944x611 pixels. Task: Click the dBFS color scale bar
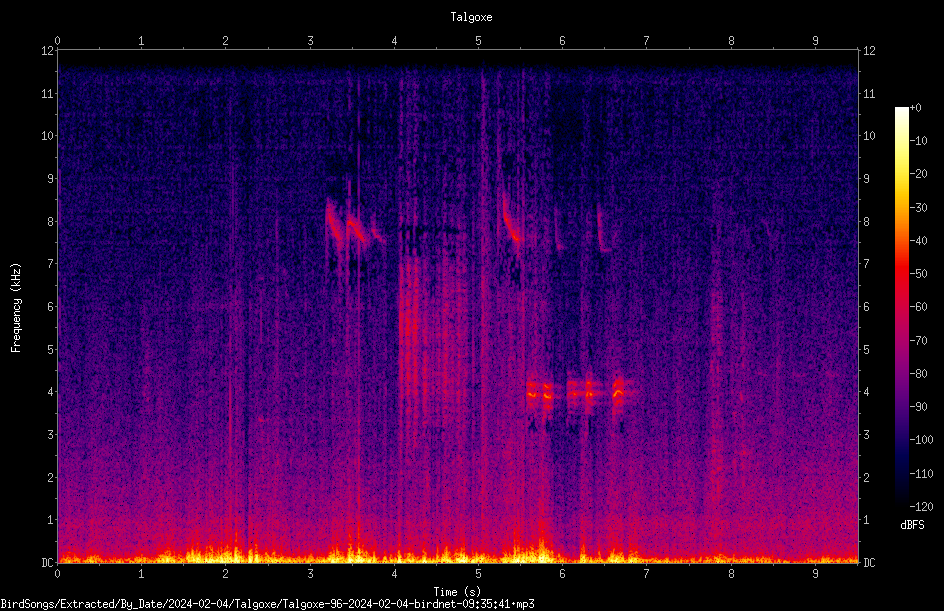coord(901,307)
